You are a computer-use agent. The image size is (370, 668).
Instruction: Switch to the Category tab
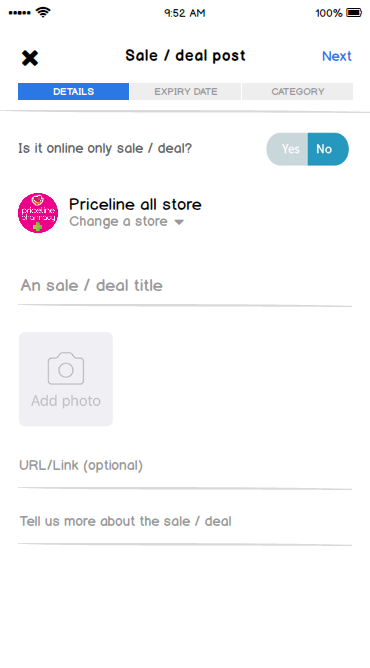tap(298, 92)
